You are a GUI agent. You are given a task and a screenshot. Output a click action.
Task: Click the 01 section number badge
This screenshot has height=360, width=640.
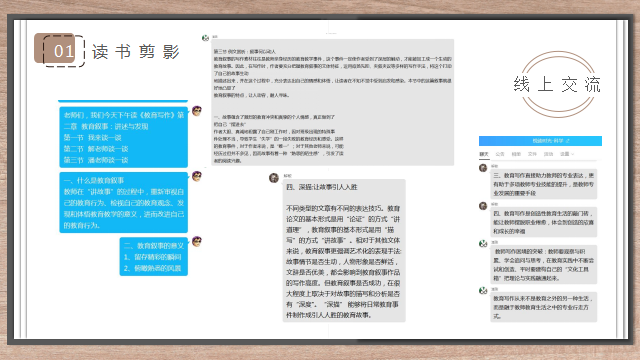[59, 51]
